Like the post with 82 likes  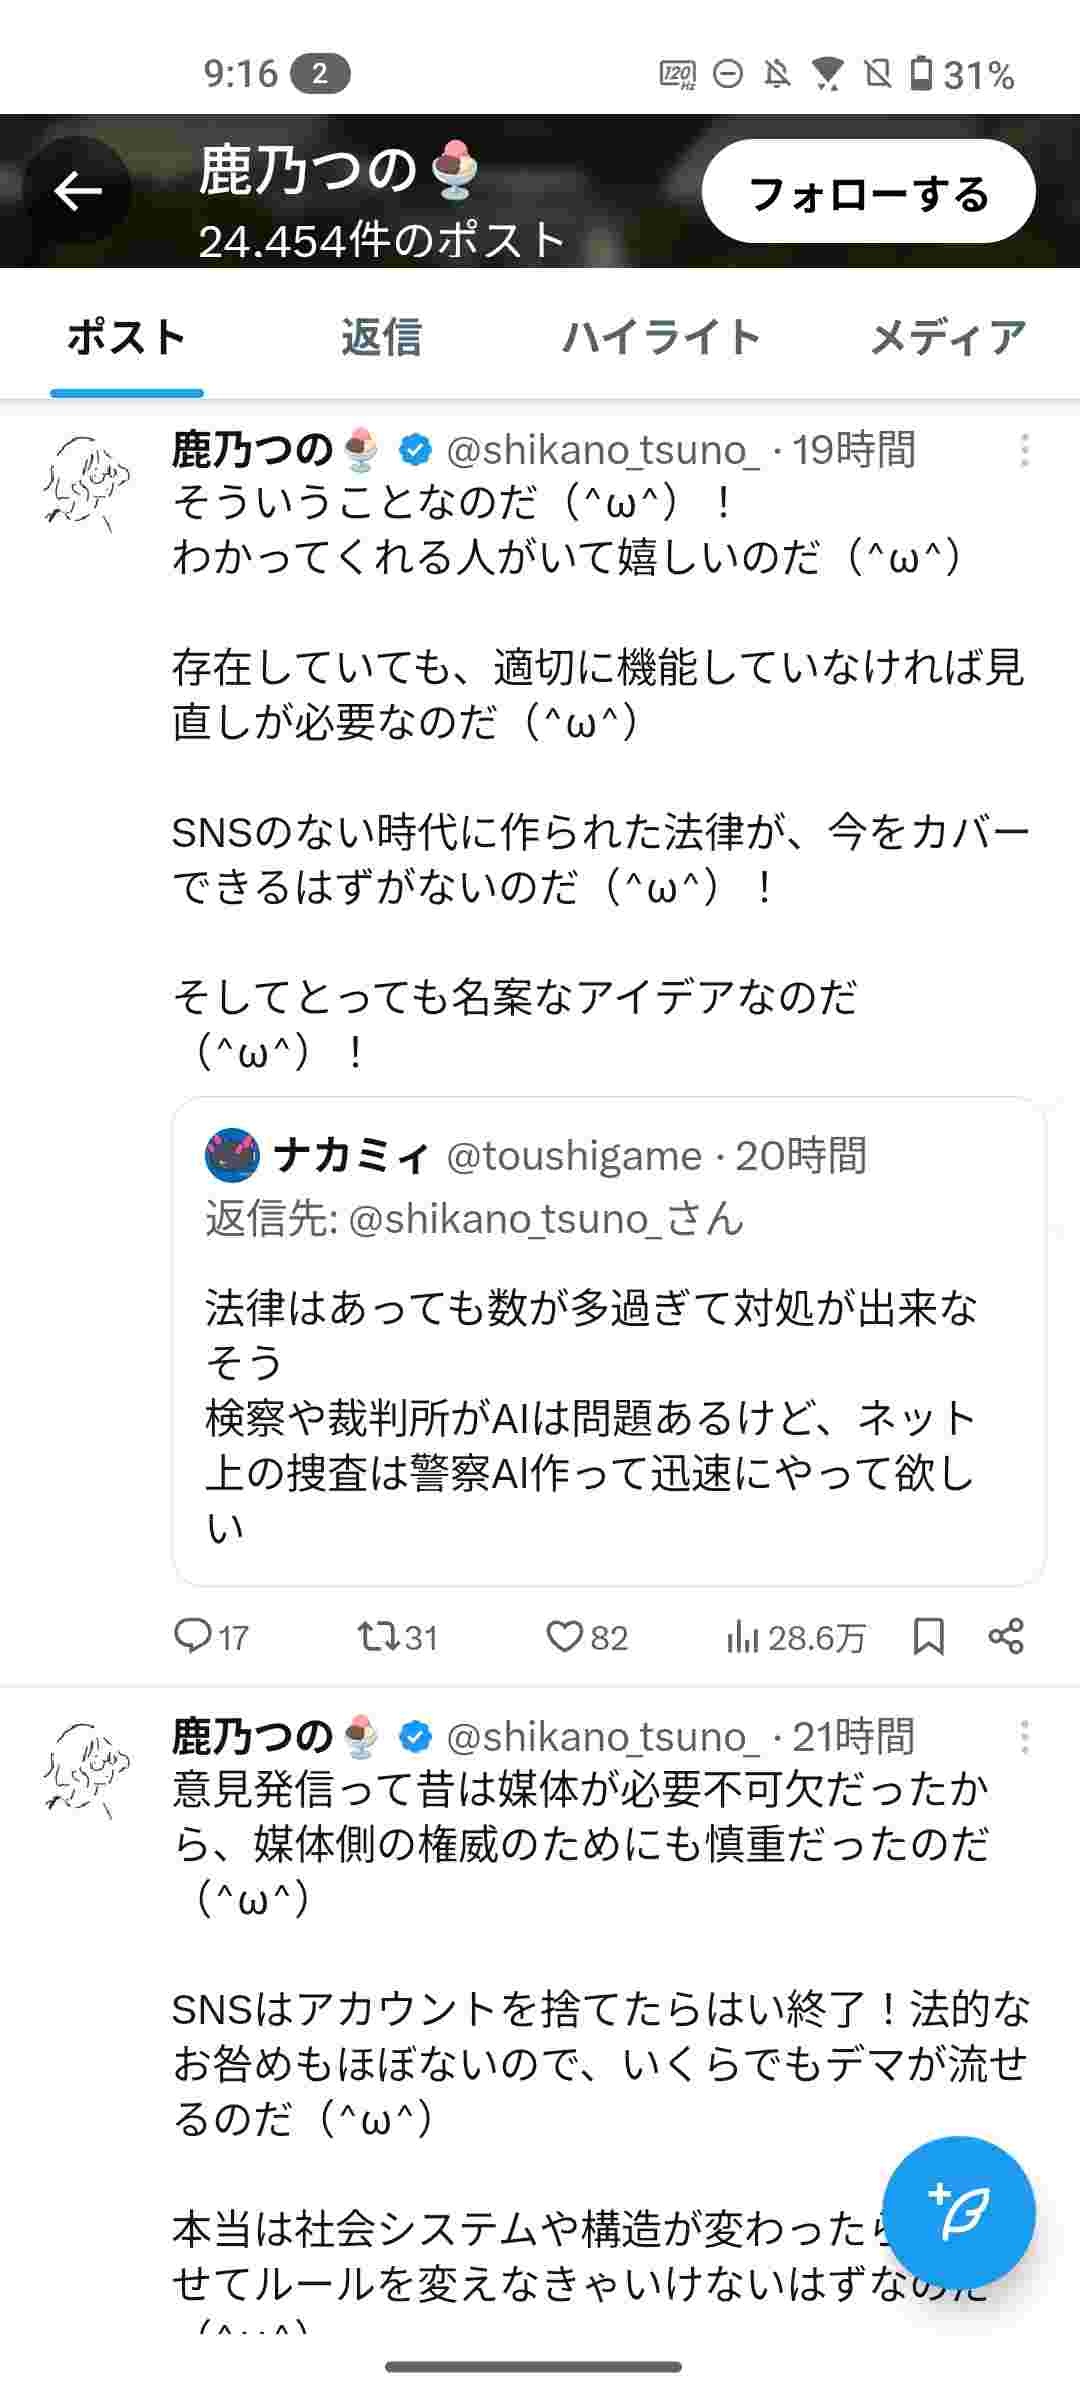pos(564,1636)
